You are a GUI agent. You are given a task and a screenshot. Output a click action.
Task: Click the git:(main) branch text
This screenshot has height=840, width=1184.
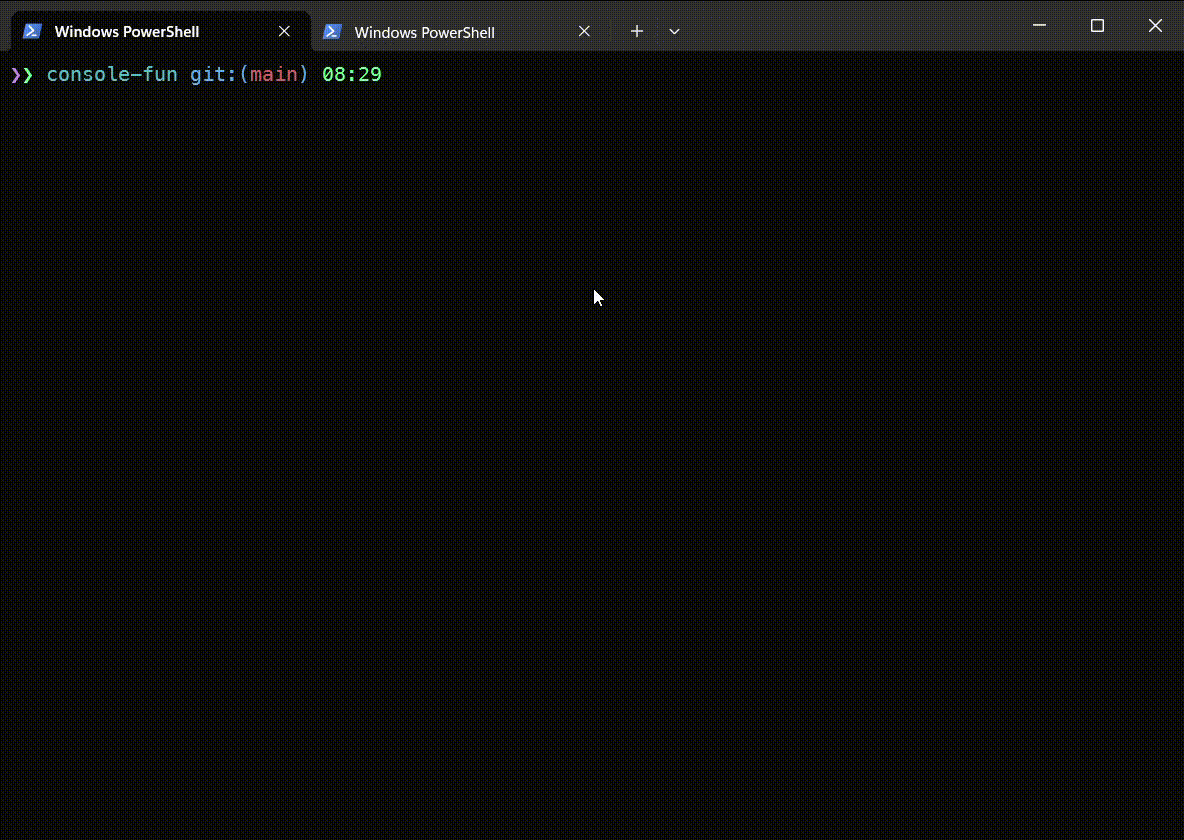click(249, 74)
